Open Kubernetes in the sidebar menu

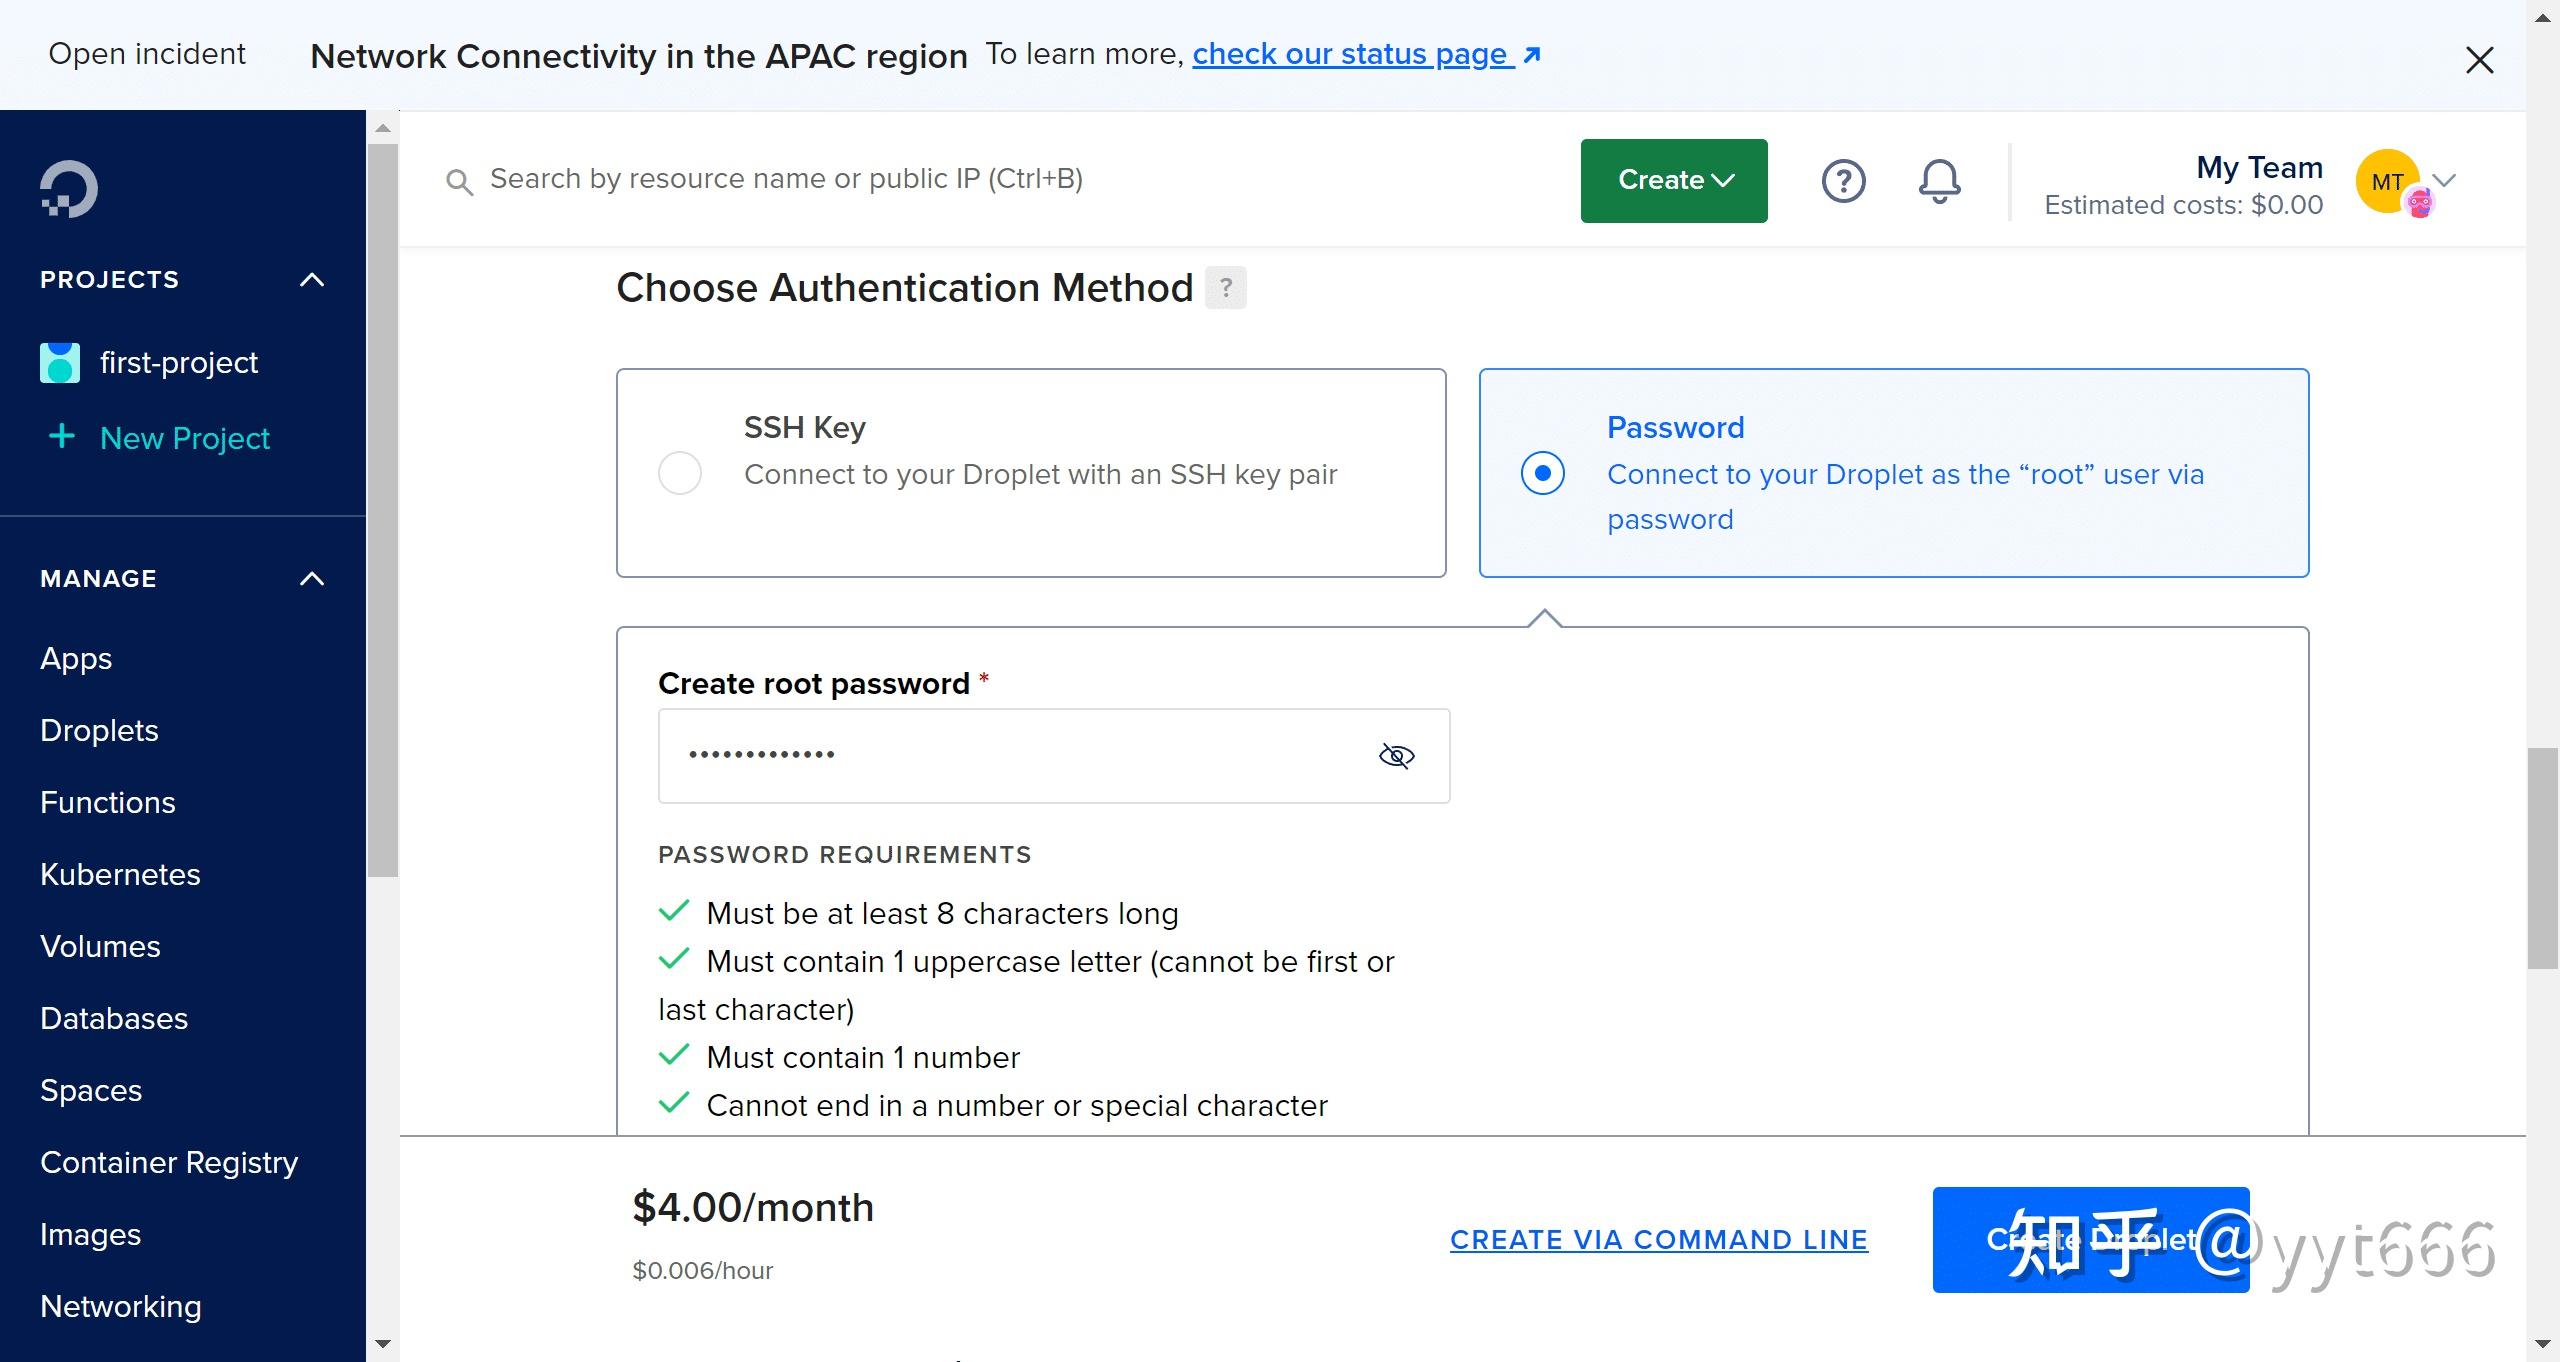(120, 874)
